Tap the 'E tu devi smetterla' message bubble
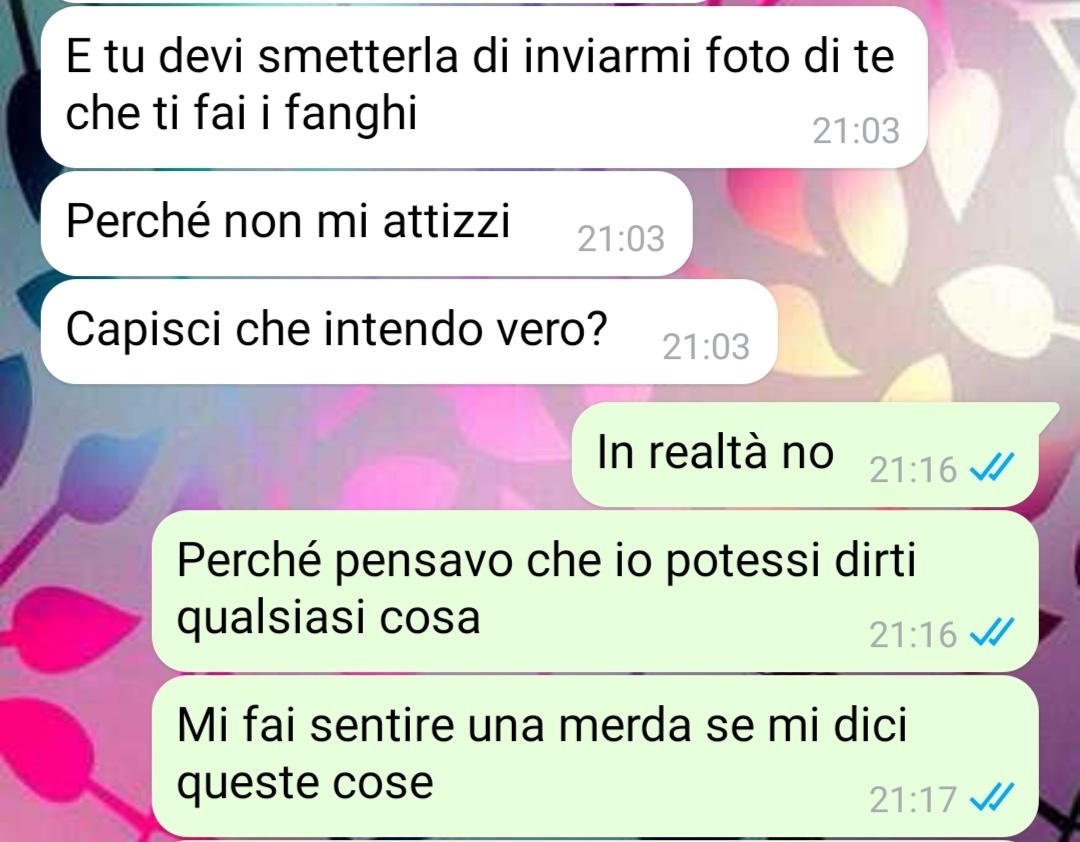This screenshot has height=842, width=1080. (x=484, y=87)
